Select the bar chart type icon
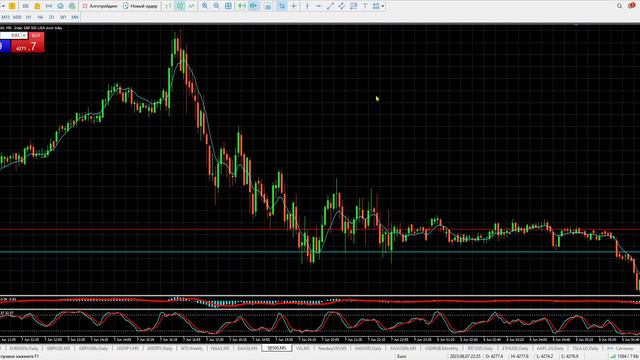This screenshot has width=640, height=360. pos(168,6)
